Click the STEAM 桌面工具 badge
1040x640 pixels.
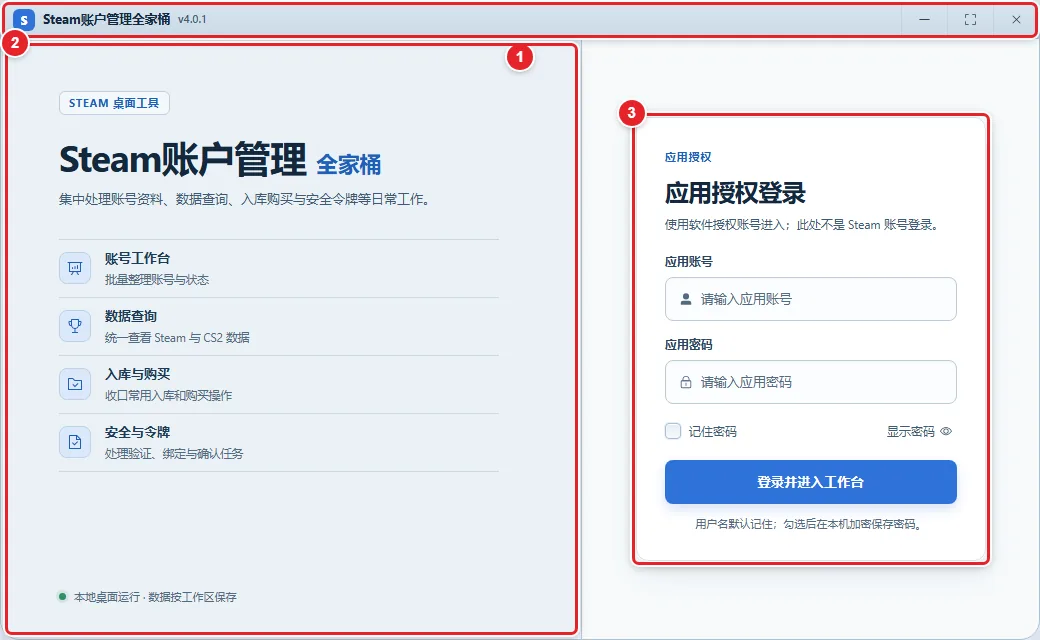tap(114, 103)
